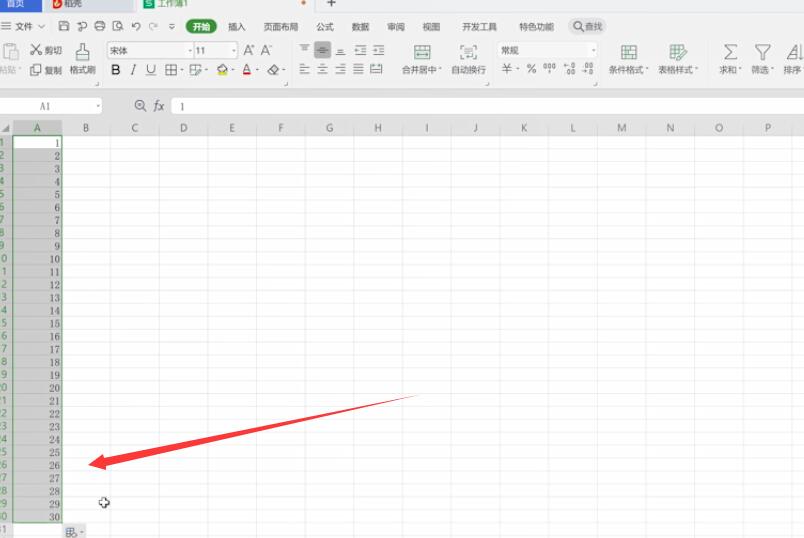Align text left
804x538 pixels.
(304, 69)
